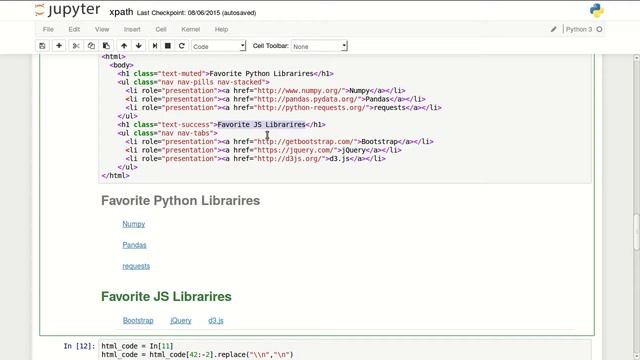
Task: Click the https://jquery.com/ href string
Action: (298, 150)
